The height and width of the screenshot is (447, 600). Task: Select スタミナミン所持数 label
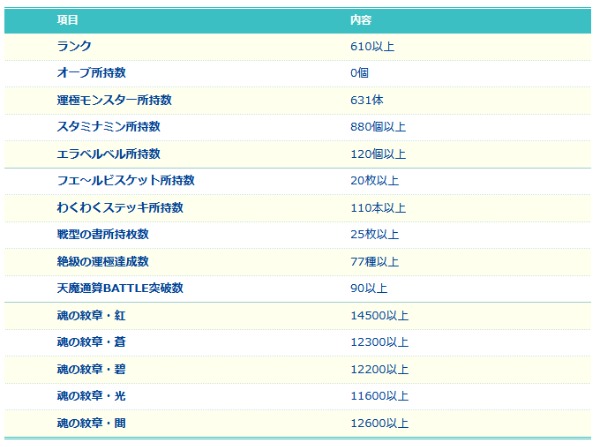click(108, 127)
